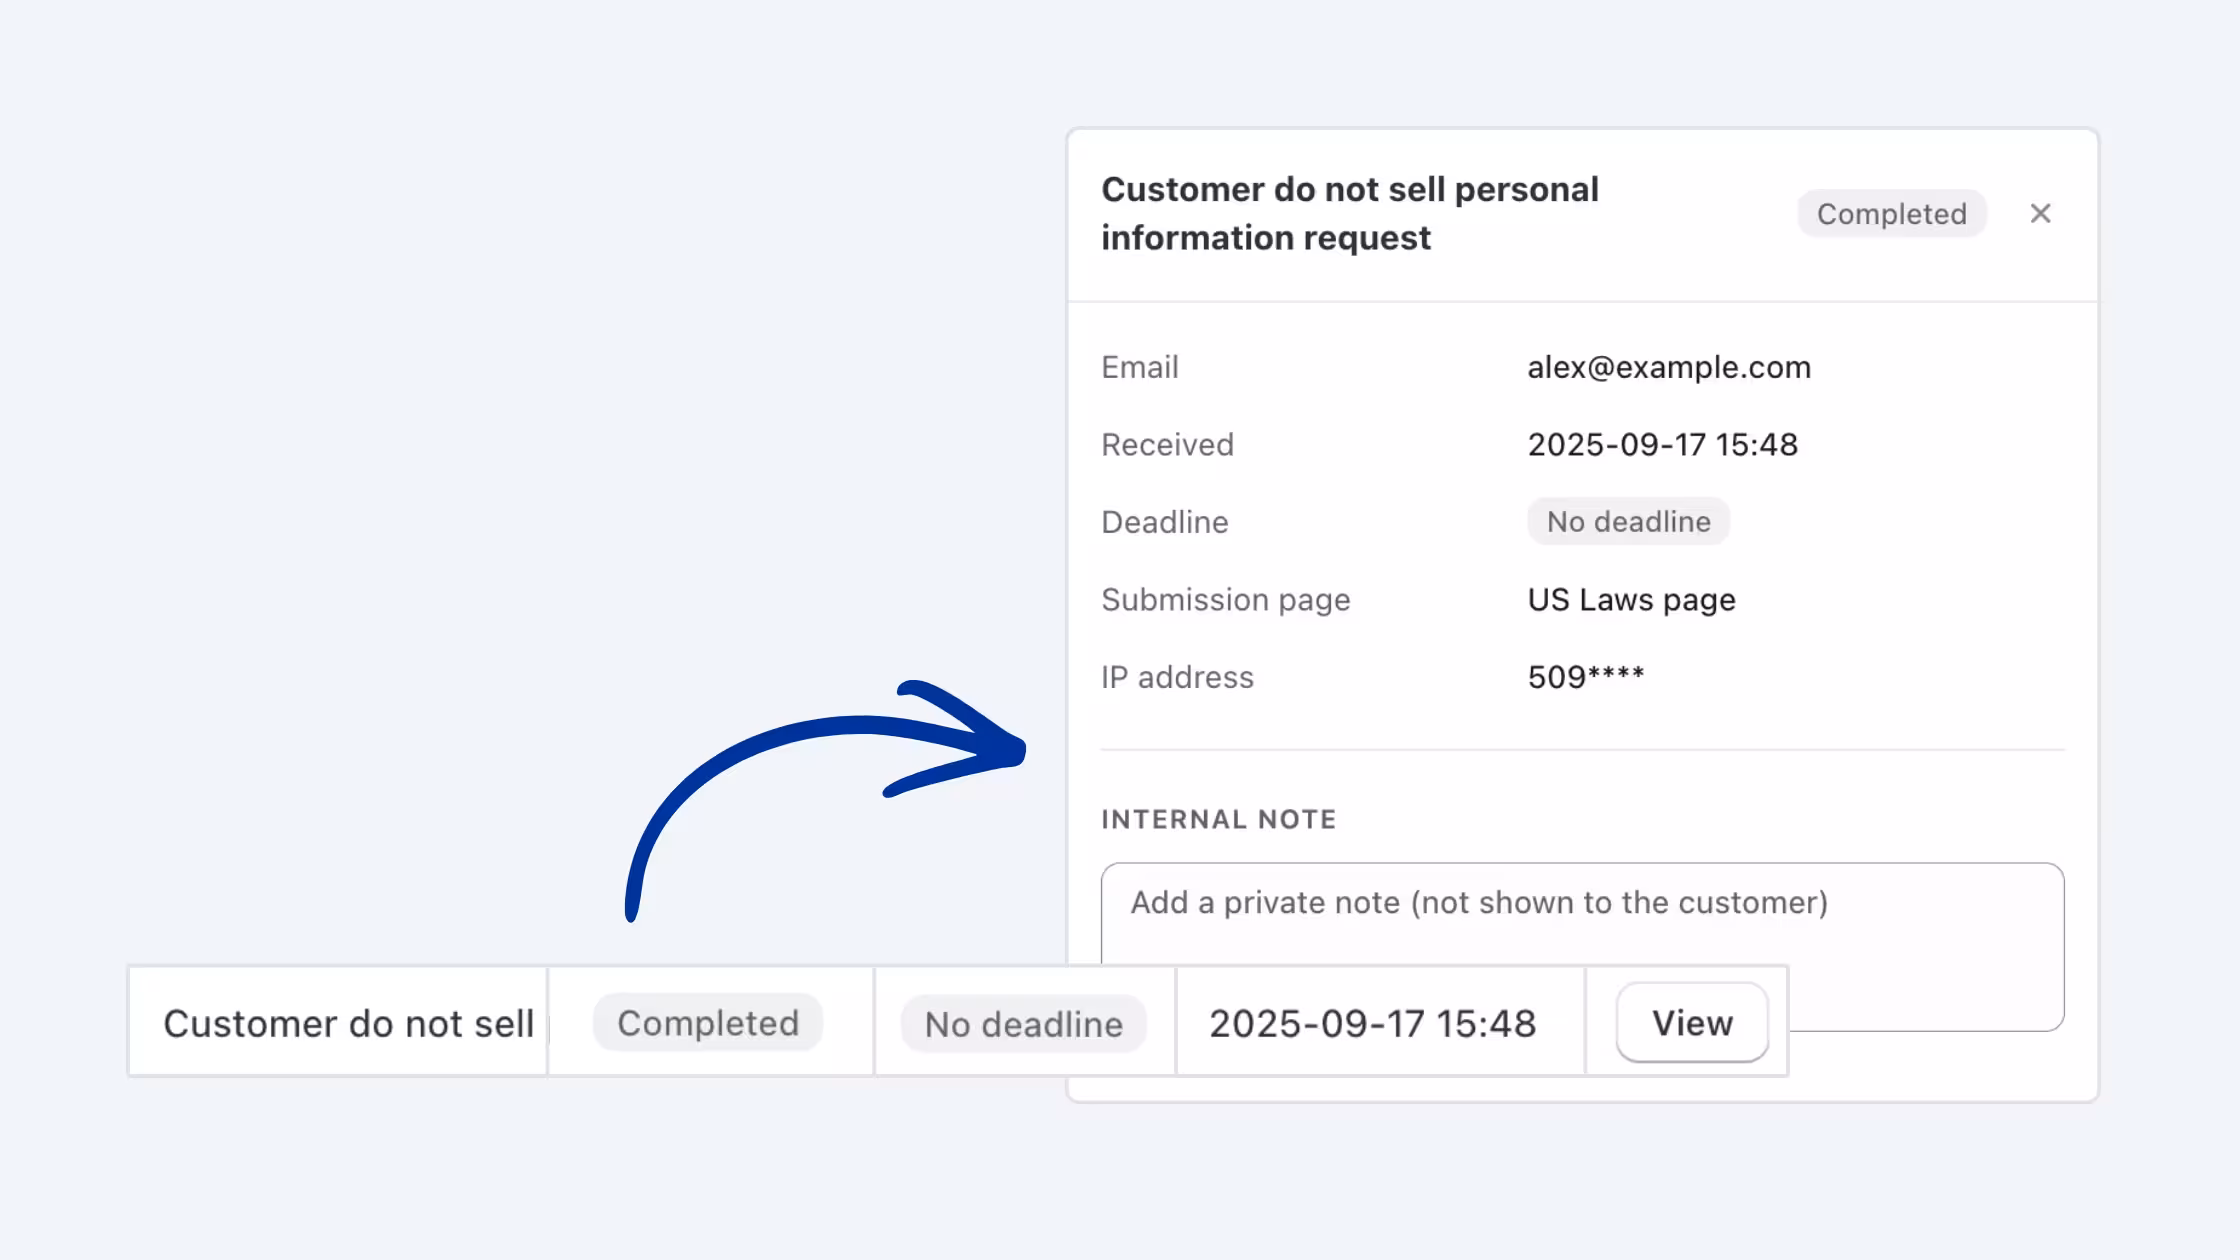The height and width of the screenshot is (1260, 2240).
Task: Click the 'Customer do not sell' row cell
Action: (x=339, y=1023)
